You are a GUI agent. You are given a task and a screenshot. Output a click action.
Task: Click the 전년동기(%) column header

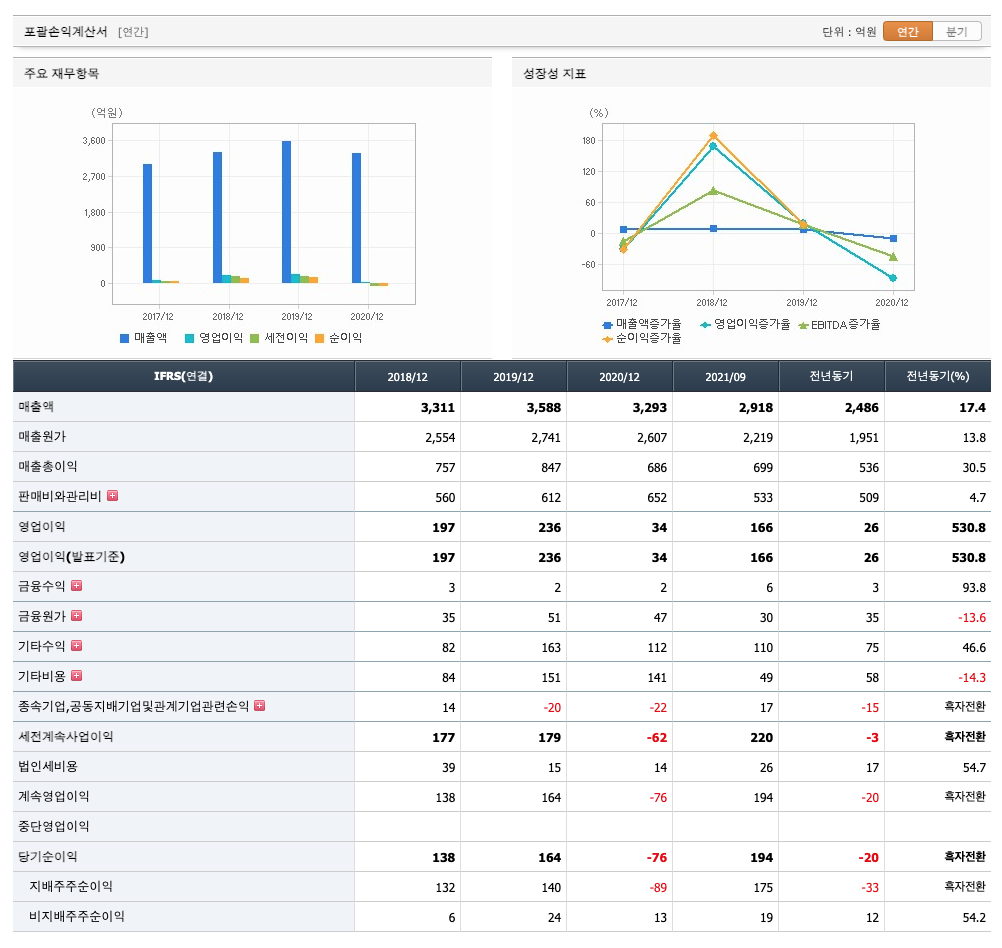[937, 377]
